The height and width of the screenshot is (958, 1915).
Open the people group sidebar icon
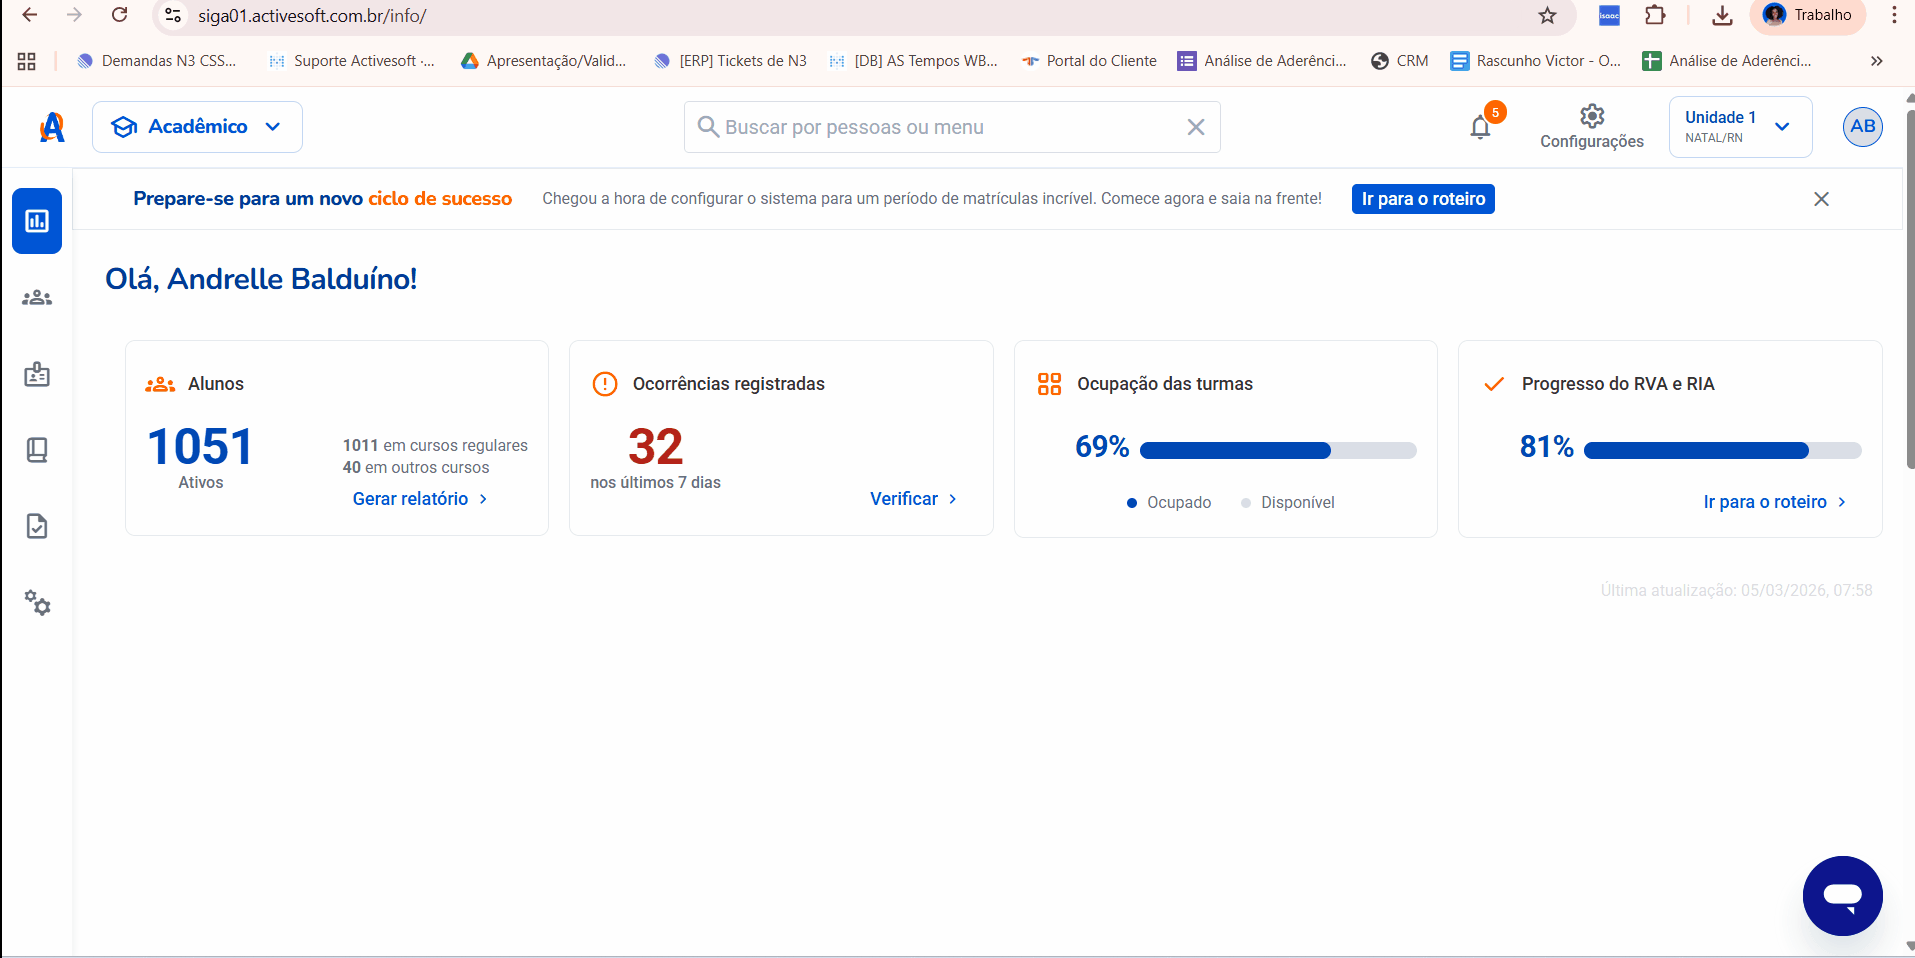click(37, 298)
